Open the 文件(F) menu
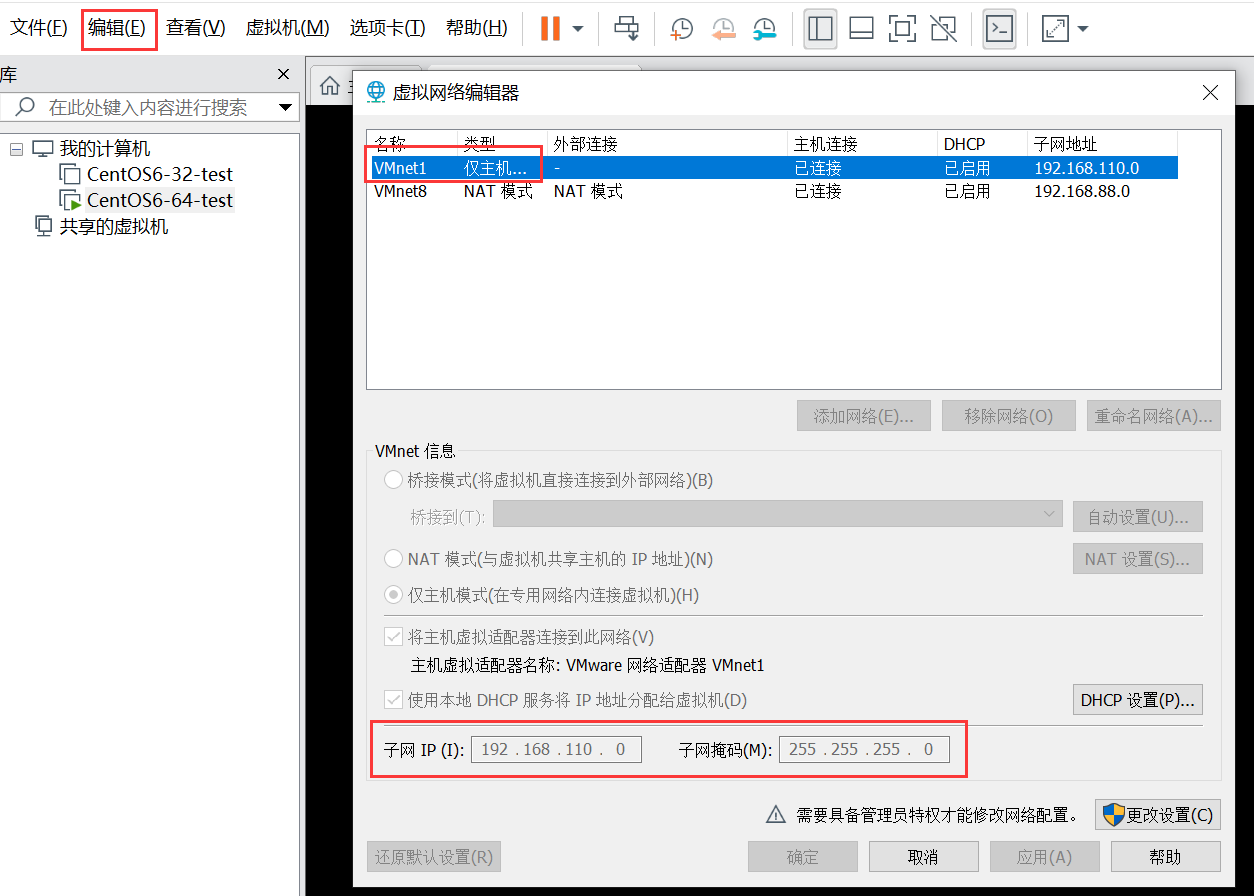Screen dimensions: 1254x896 tap(39, 28)
